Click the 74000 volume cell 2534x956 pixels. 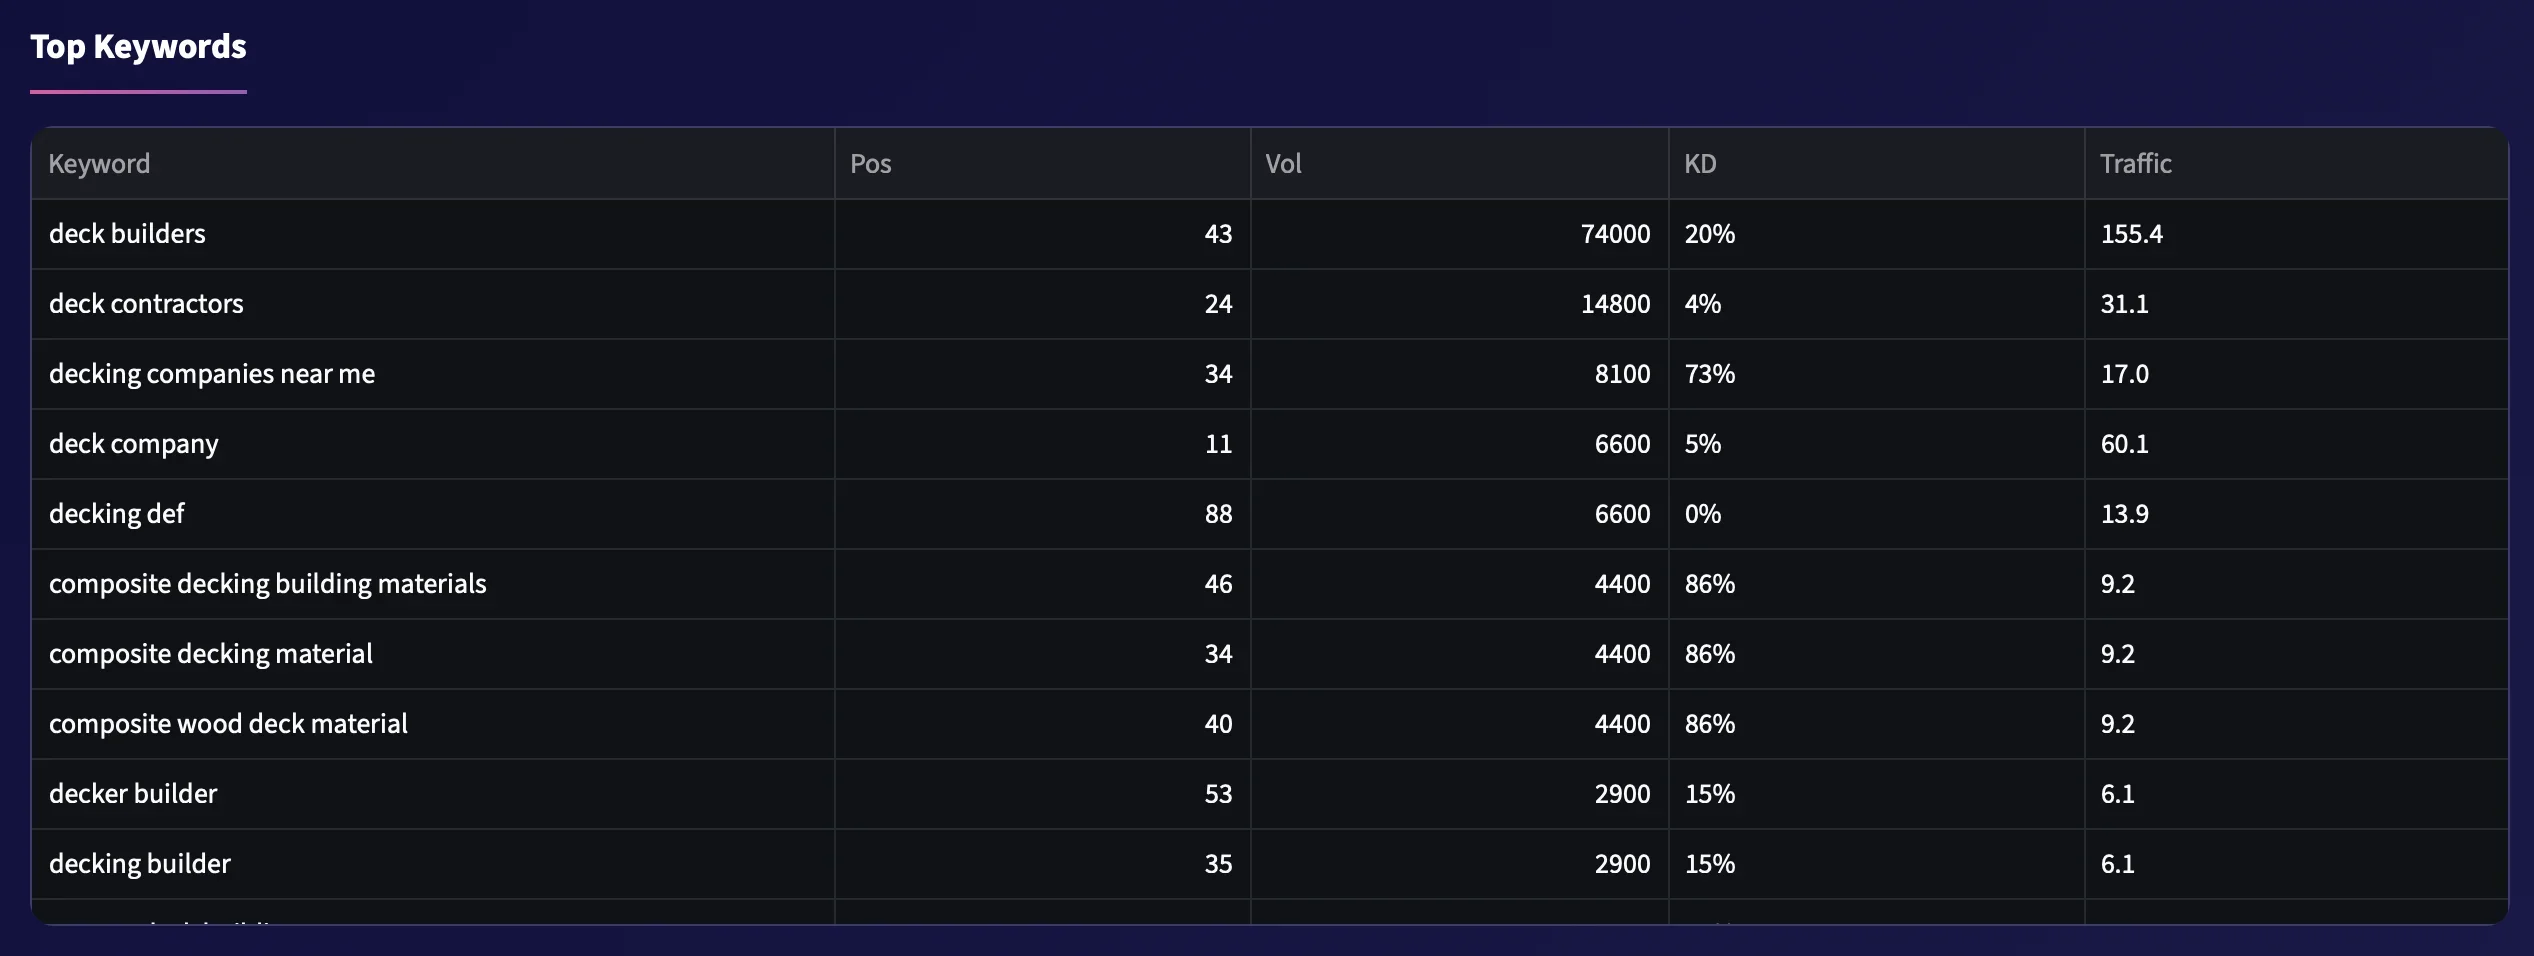point(1615,234)
